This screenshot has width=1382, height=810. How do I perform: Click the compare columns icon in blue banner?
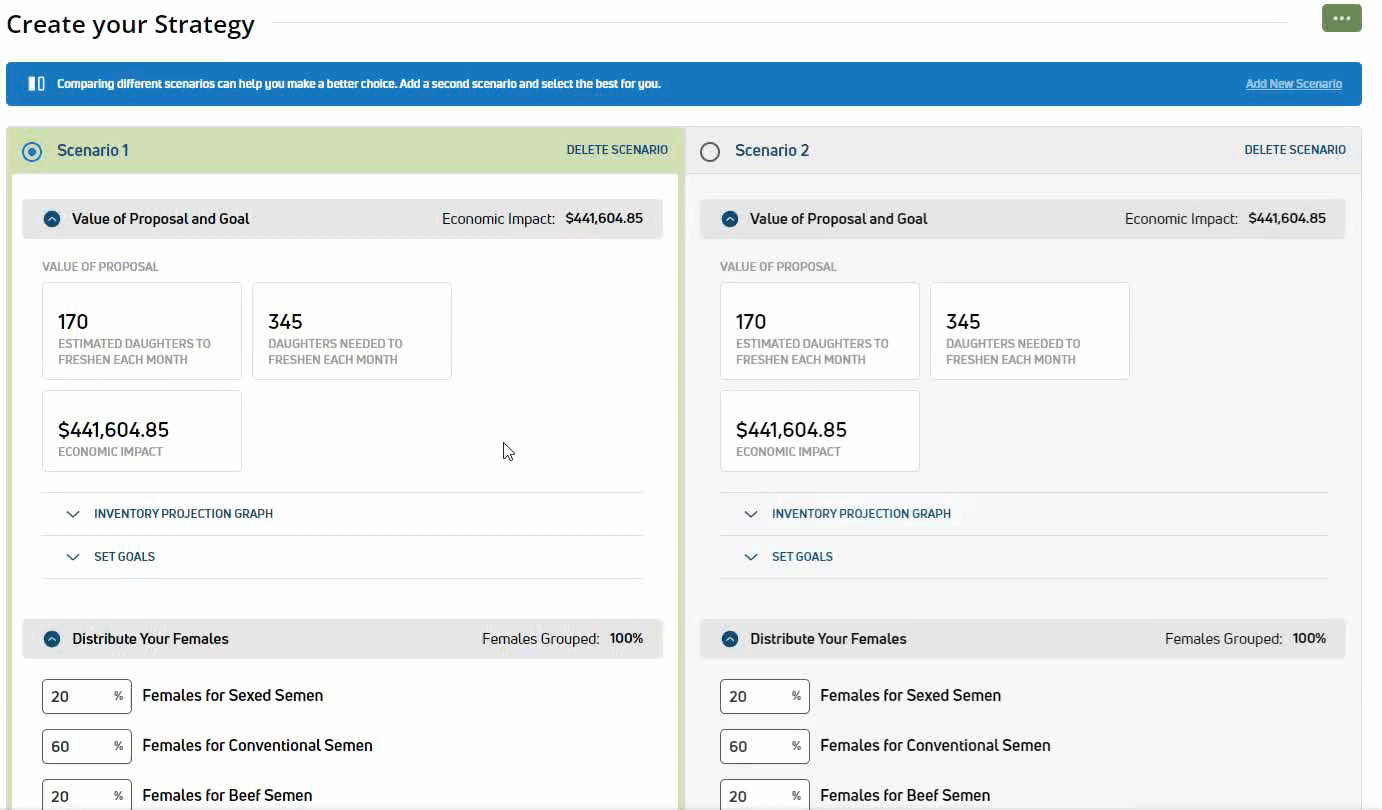click(36, 84)
